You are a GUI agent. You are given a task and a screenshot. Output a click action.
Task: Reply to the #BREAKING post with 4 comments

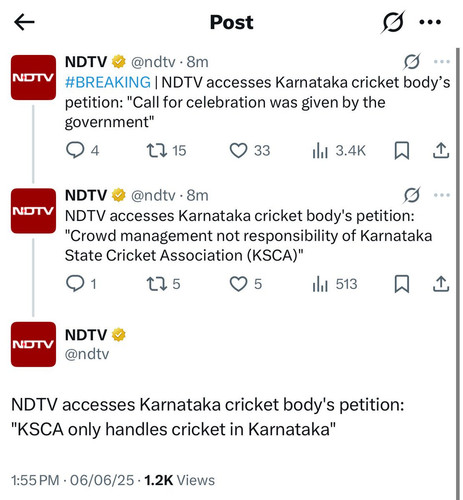(82, 150)
